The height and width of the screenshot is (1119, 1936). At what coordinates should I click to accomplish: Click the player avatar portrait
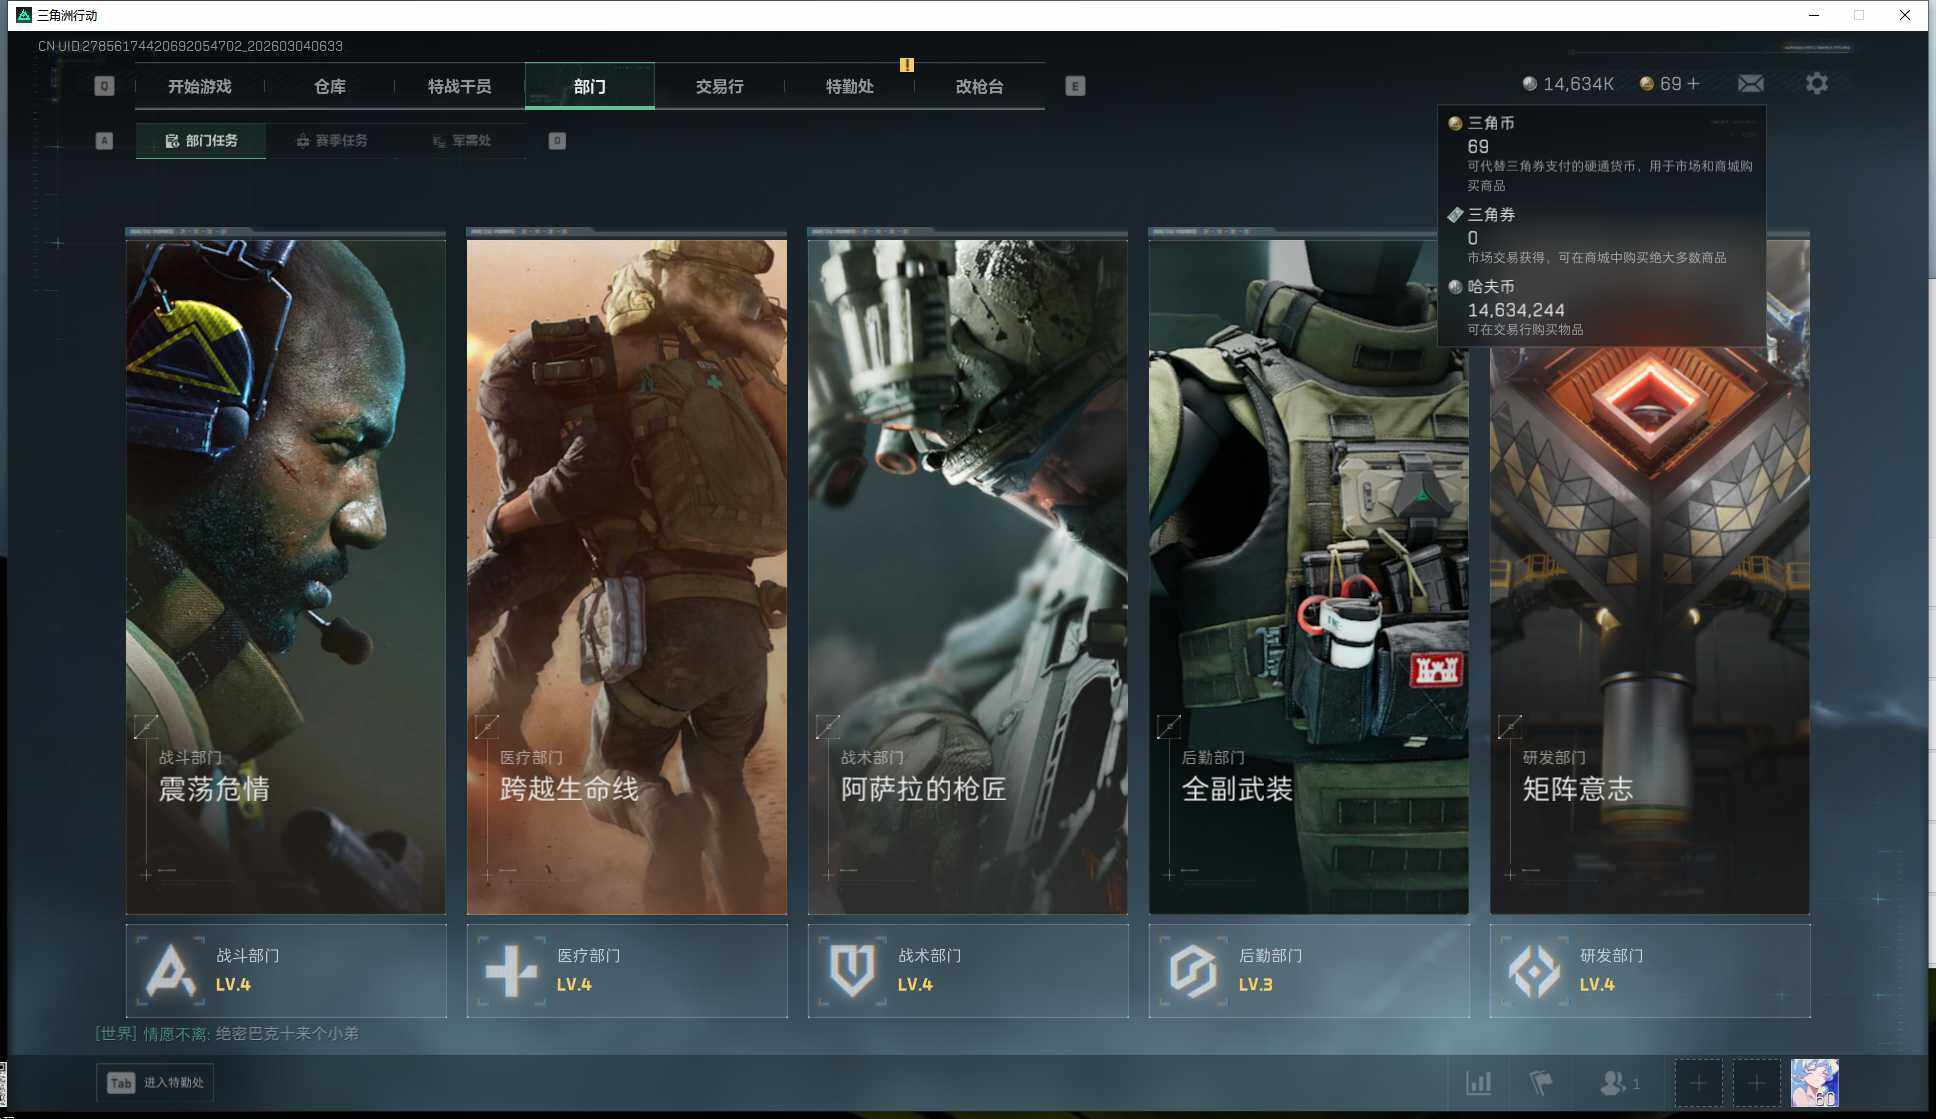[1814, 1082]
